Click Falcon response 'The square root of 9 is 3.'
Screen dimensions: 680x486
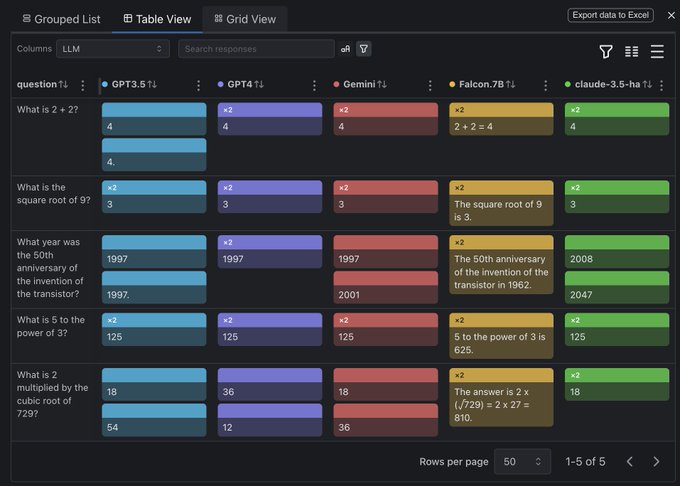(501, 203)
